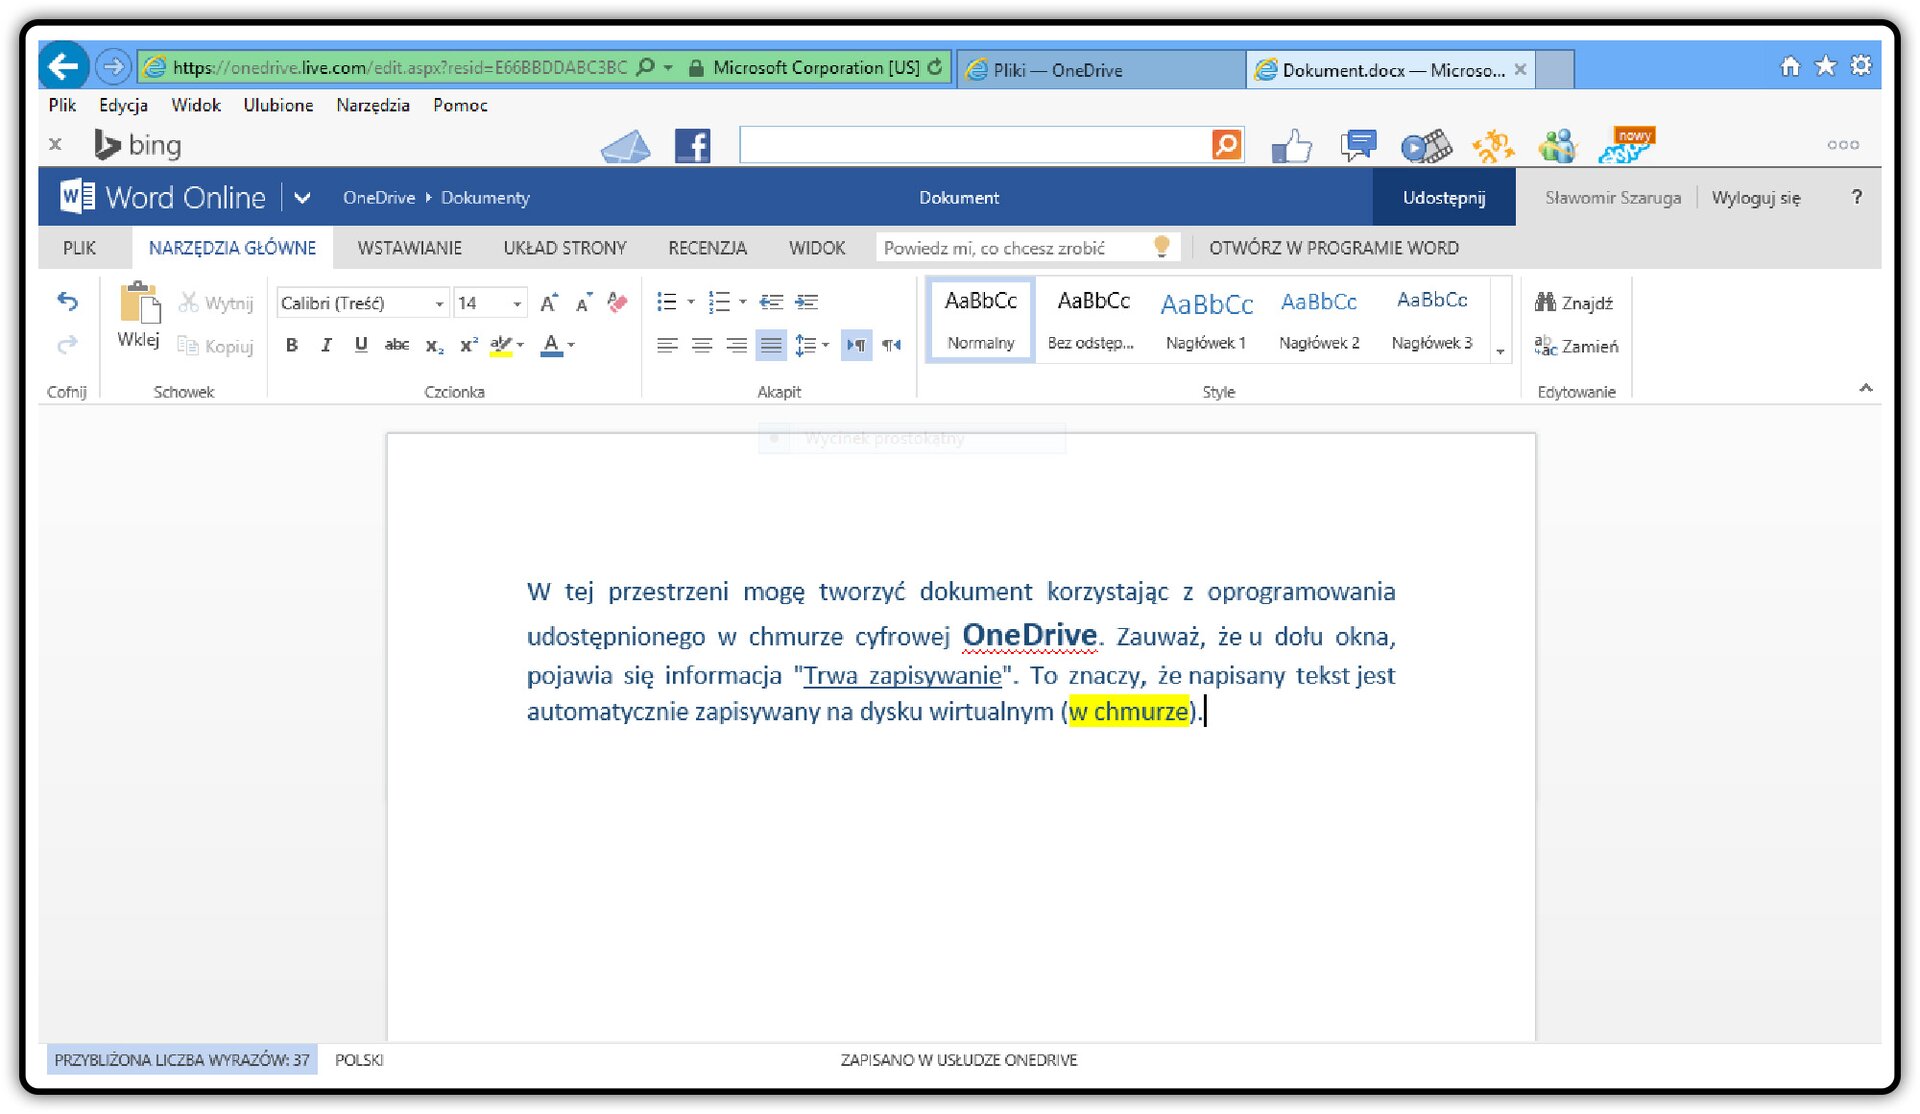Image resolution: width=1920 pixels, height=1114 pixels.
Task: Expand the numbered list options arrow
Action: point(742,302)
